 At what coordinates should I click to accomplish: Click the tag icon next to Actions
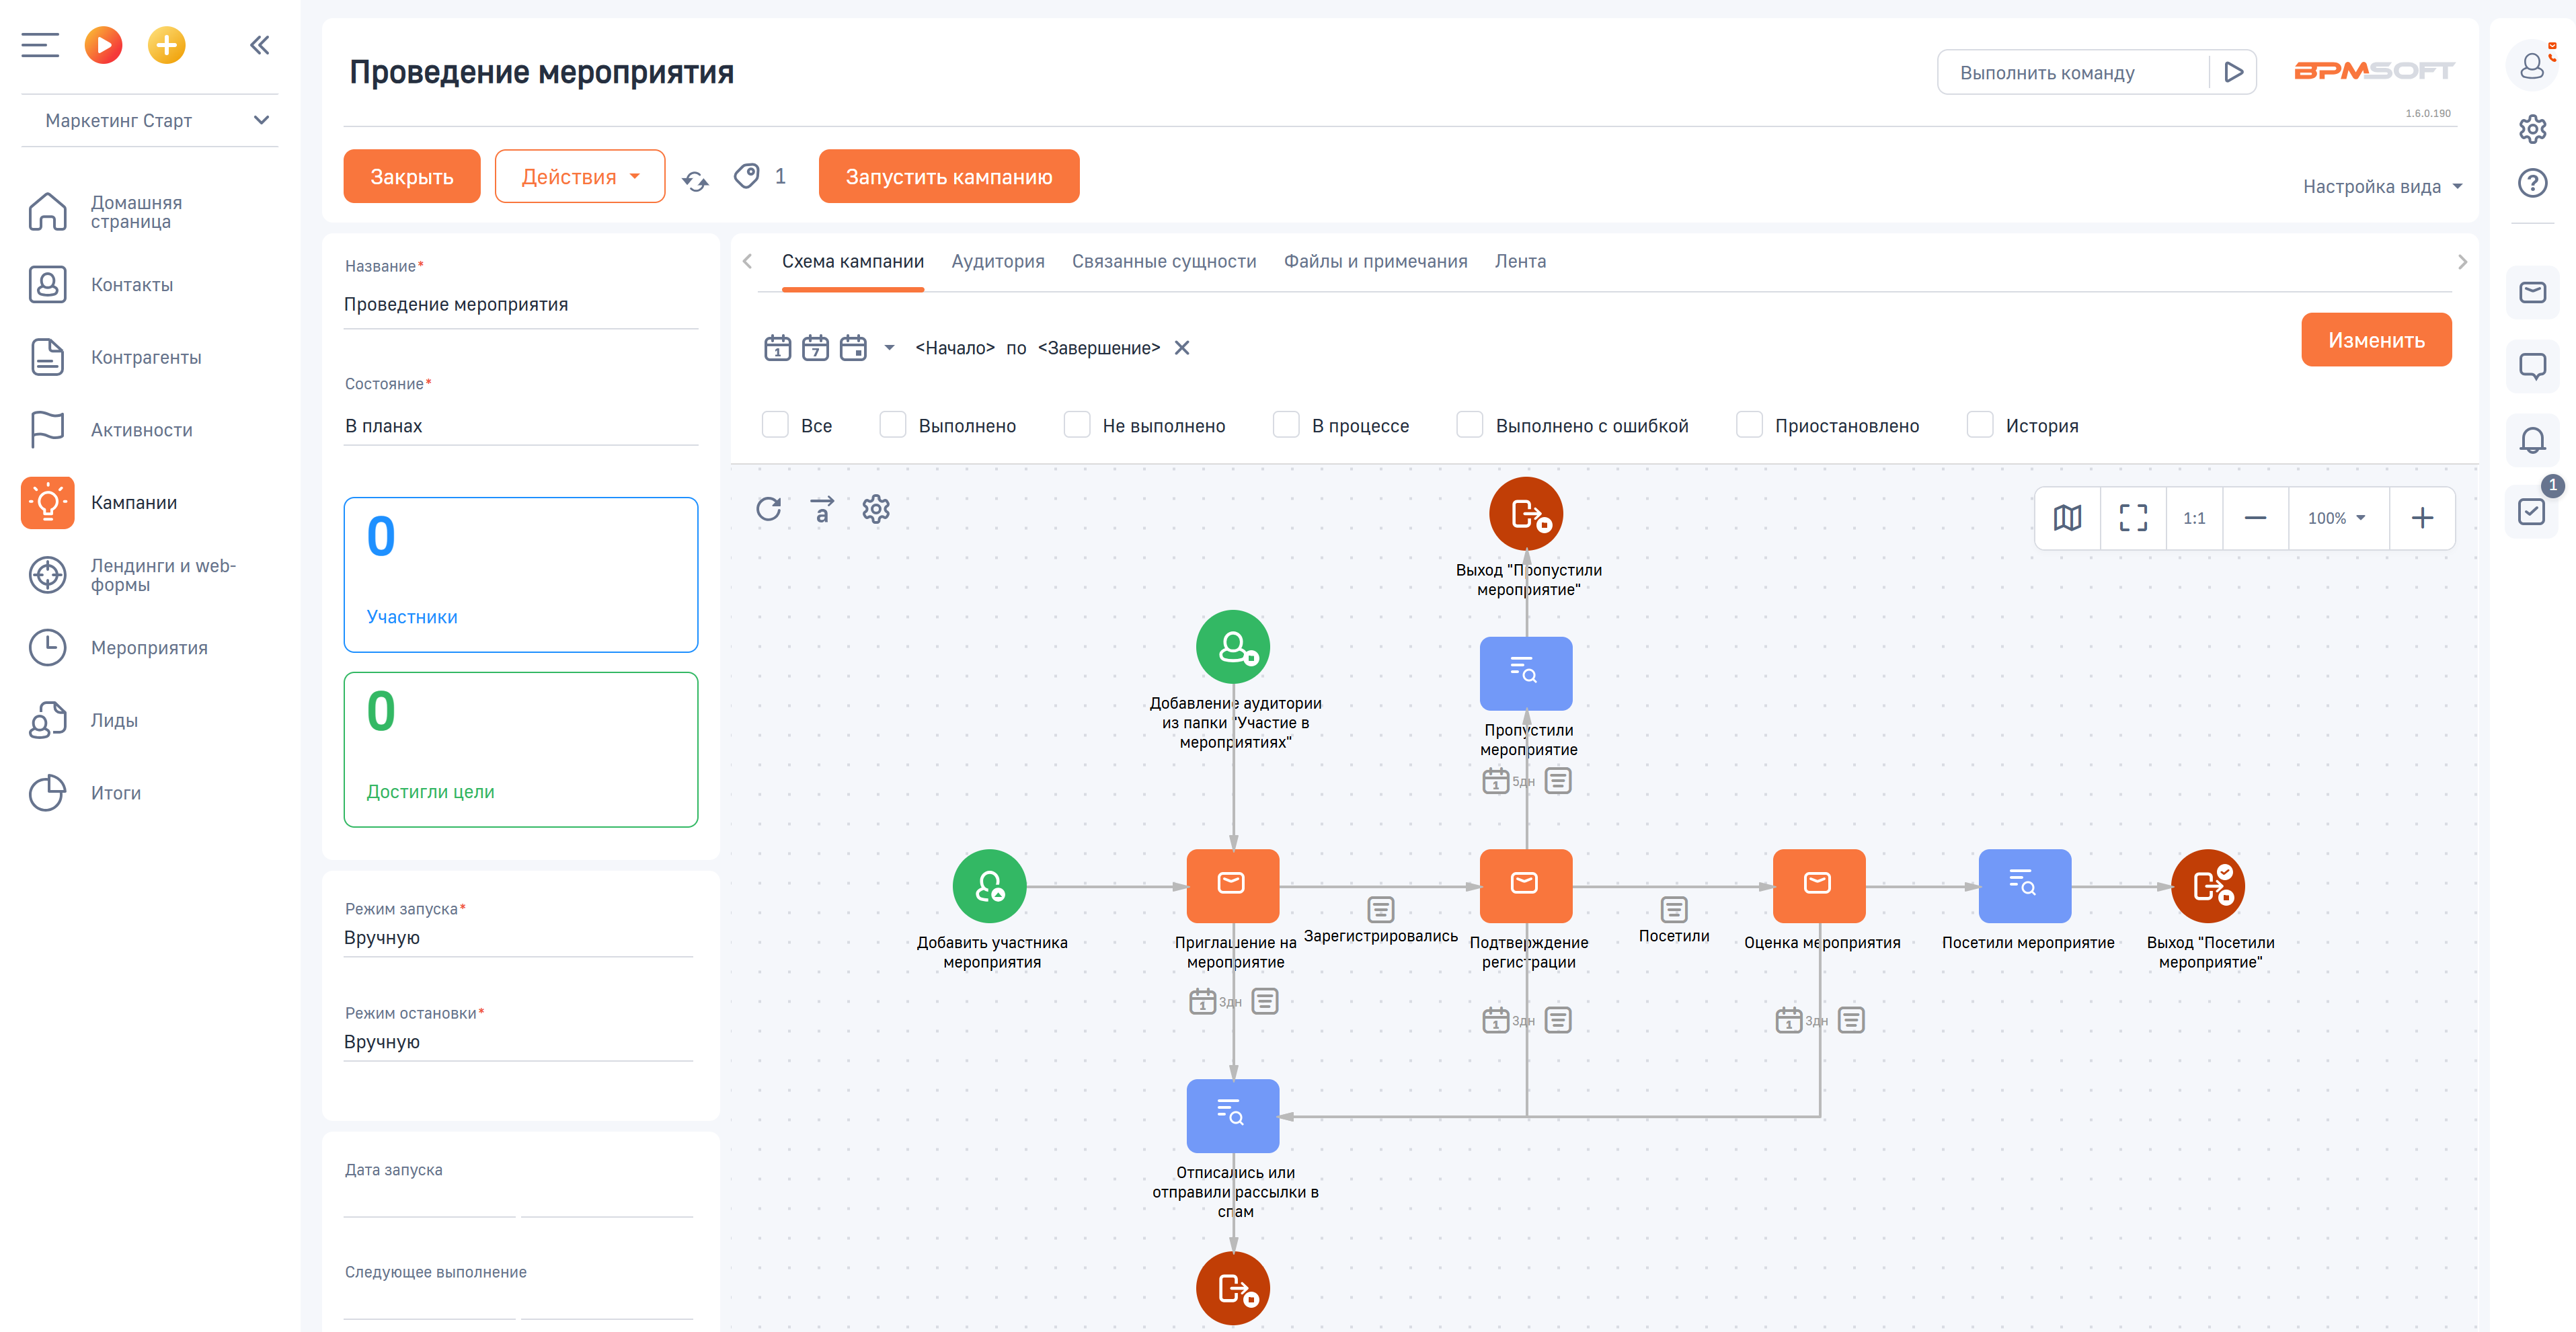[746, 176]
